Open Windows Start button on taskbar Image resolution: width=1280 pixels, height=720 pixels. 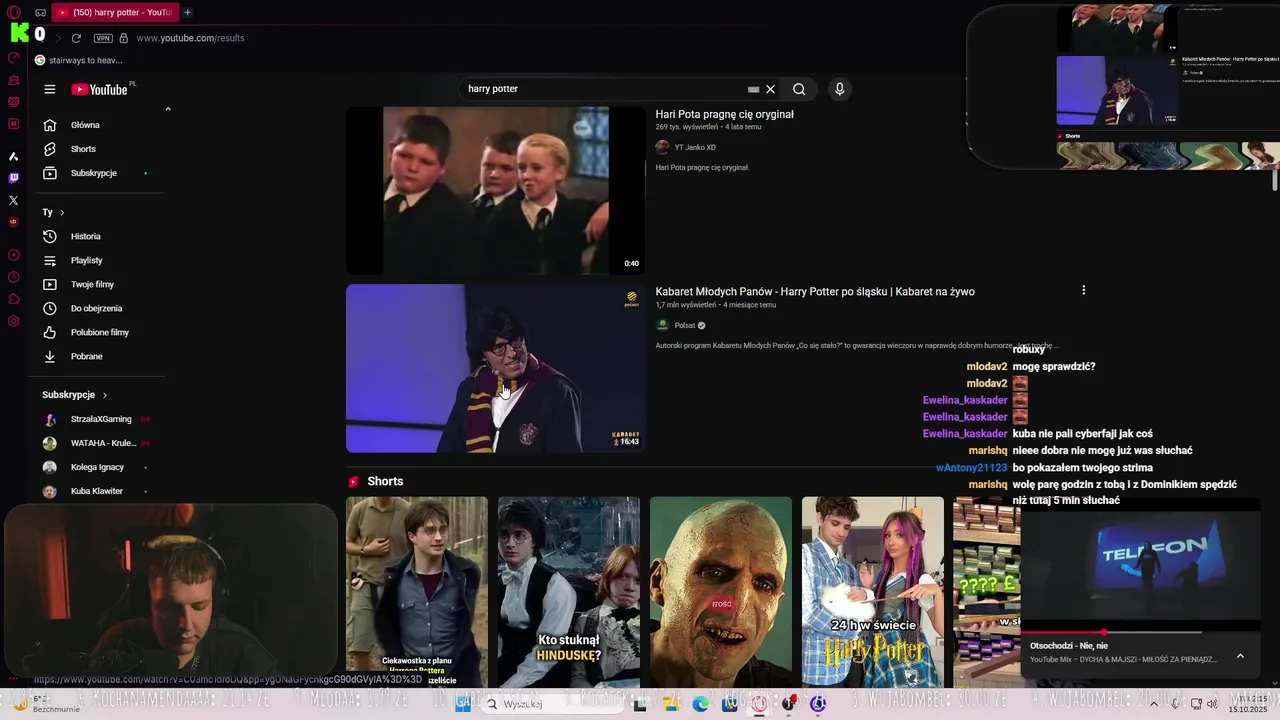[464, 704]
